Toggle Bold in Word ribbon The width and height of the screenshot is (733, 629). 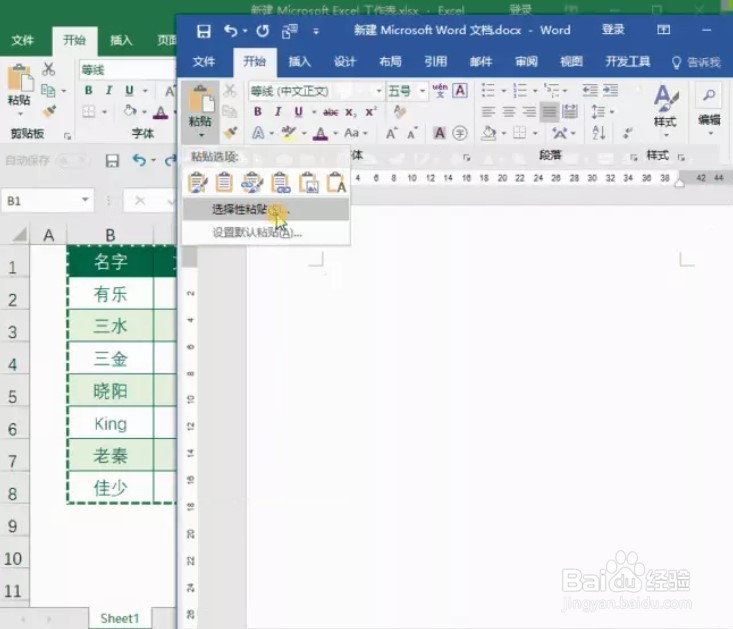coord(258,112)
